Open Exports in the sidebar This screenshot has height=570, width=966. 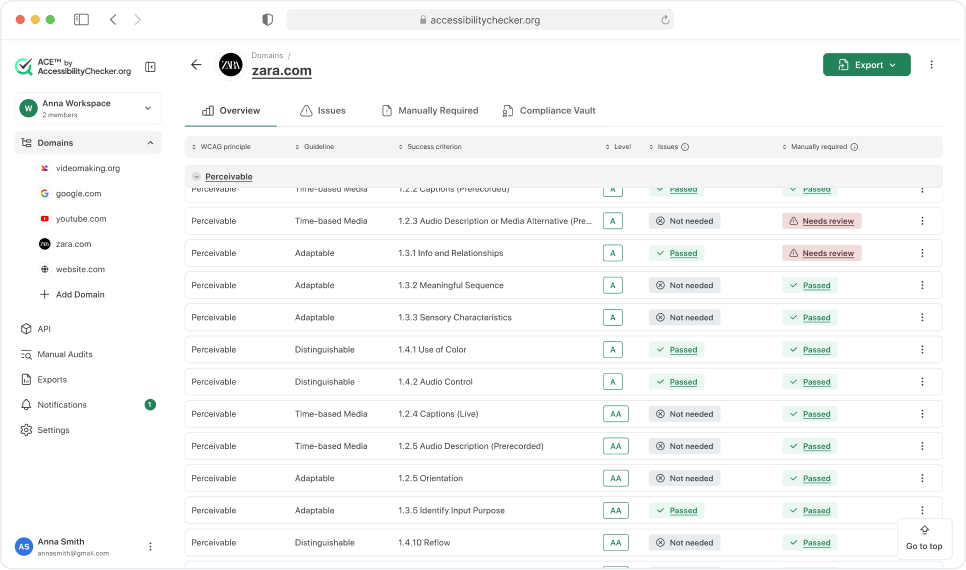(44, 380)
